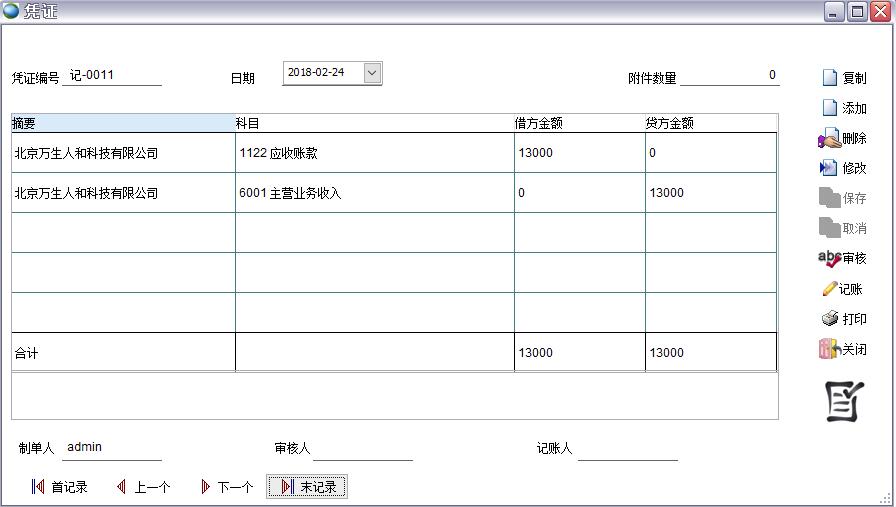Screen dimensions: 896x507
Task: Go to previous voucher (上一个)
Action: 143,487
